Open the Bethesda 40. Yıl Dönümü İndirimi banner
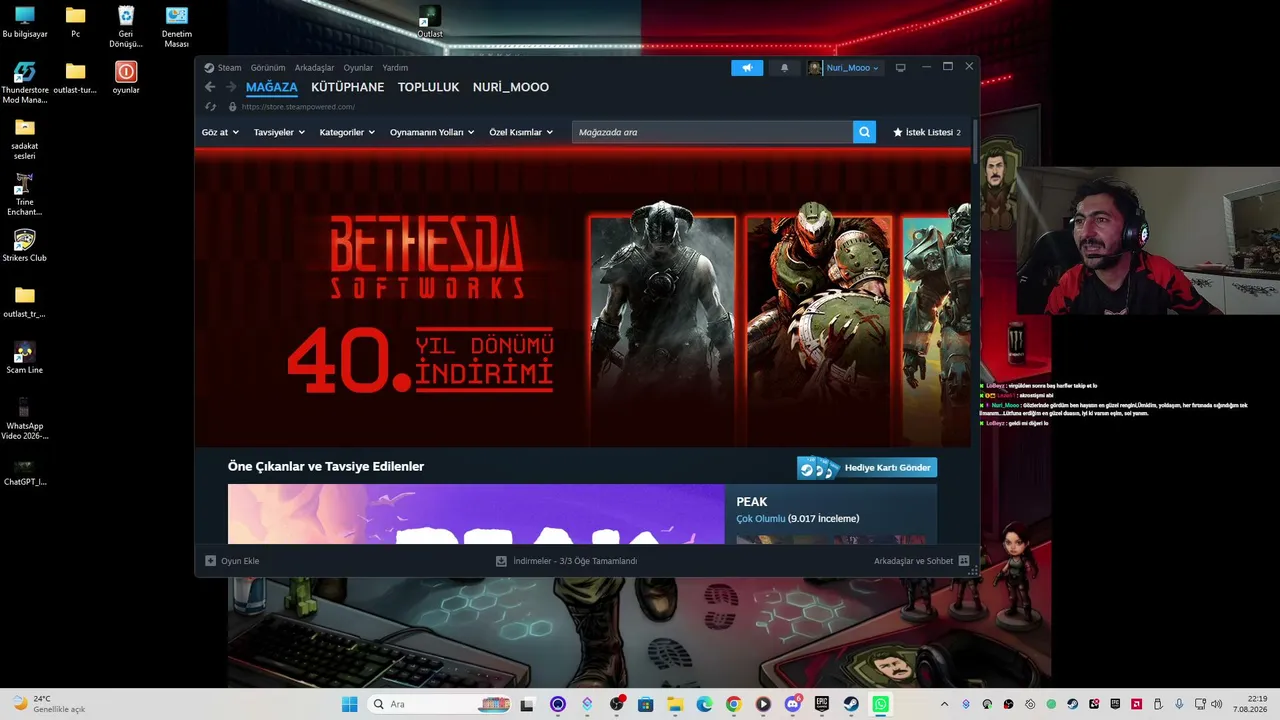 tap(582, 298)
